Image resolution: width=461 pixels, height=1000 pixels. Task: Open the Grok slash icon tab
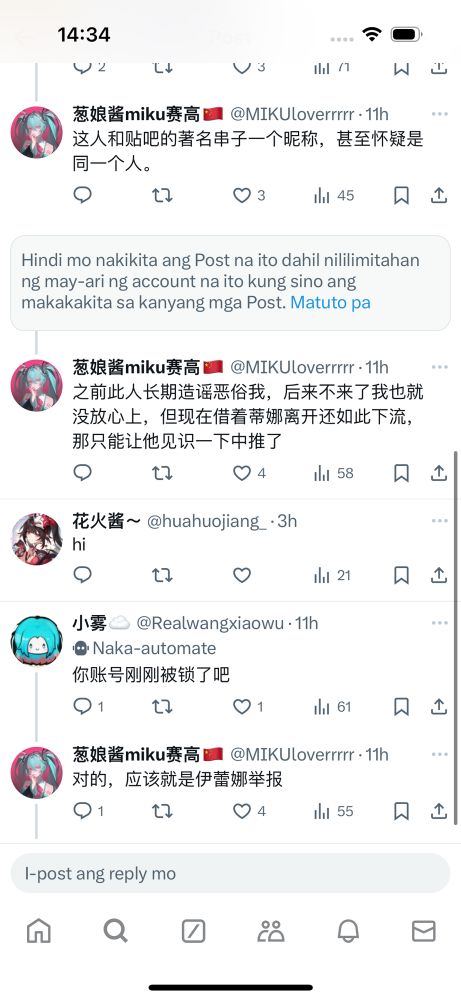coord(193,932)
